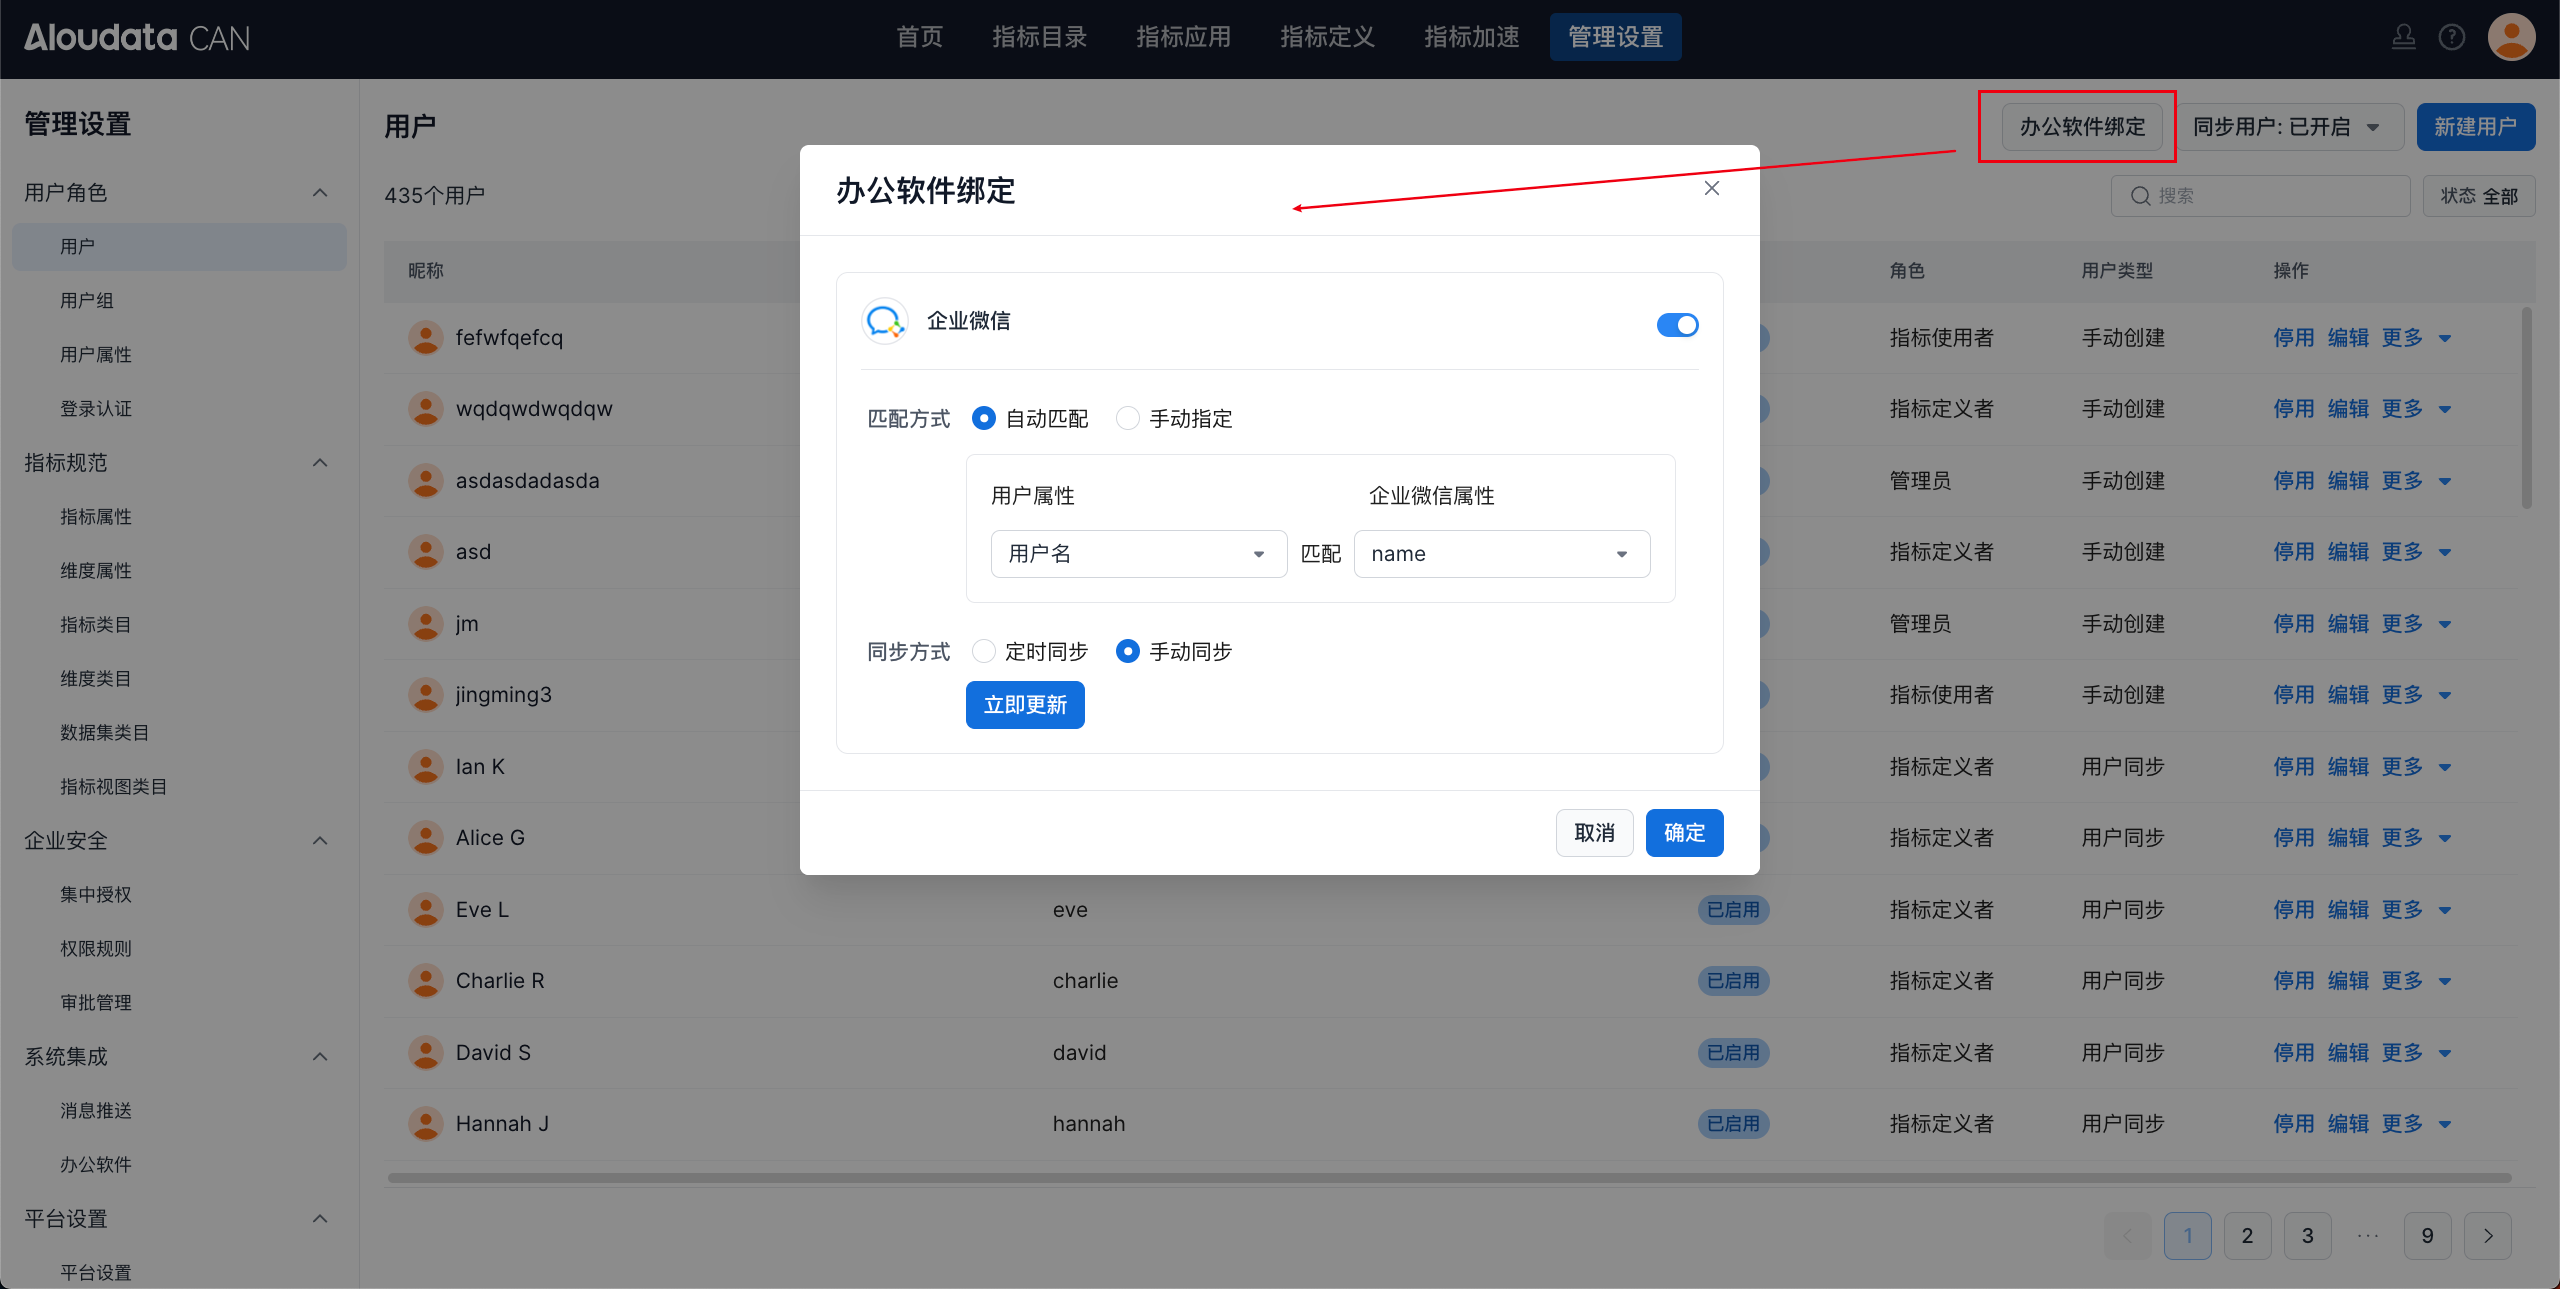This screenshot has height=1289, width=2560.
Task: Click the profile avatar in top right
Action: point(2510,38)
